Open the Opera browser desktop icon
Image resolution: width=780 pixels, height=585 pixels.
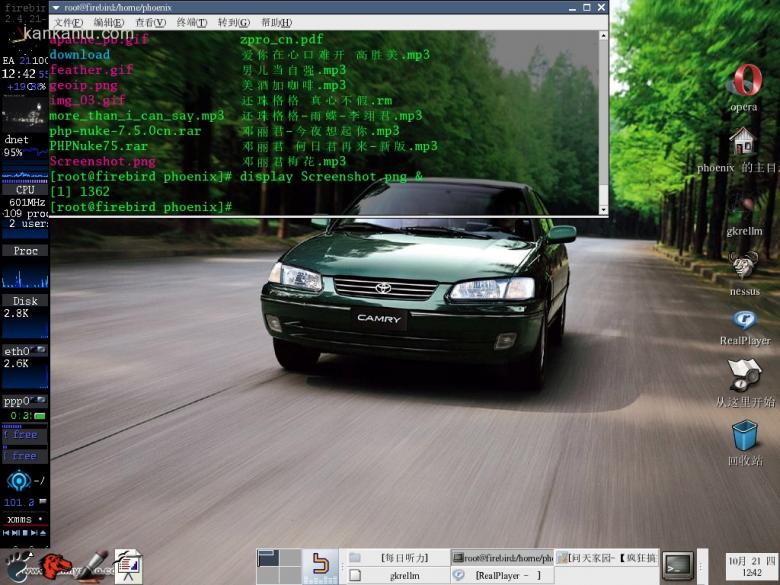click(745, 82)
